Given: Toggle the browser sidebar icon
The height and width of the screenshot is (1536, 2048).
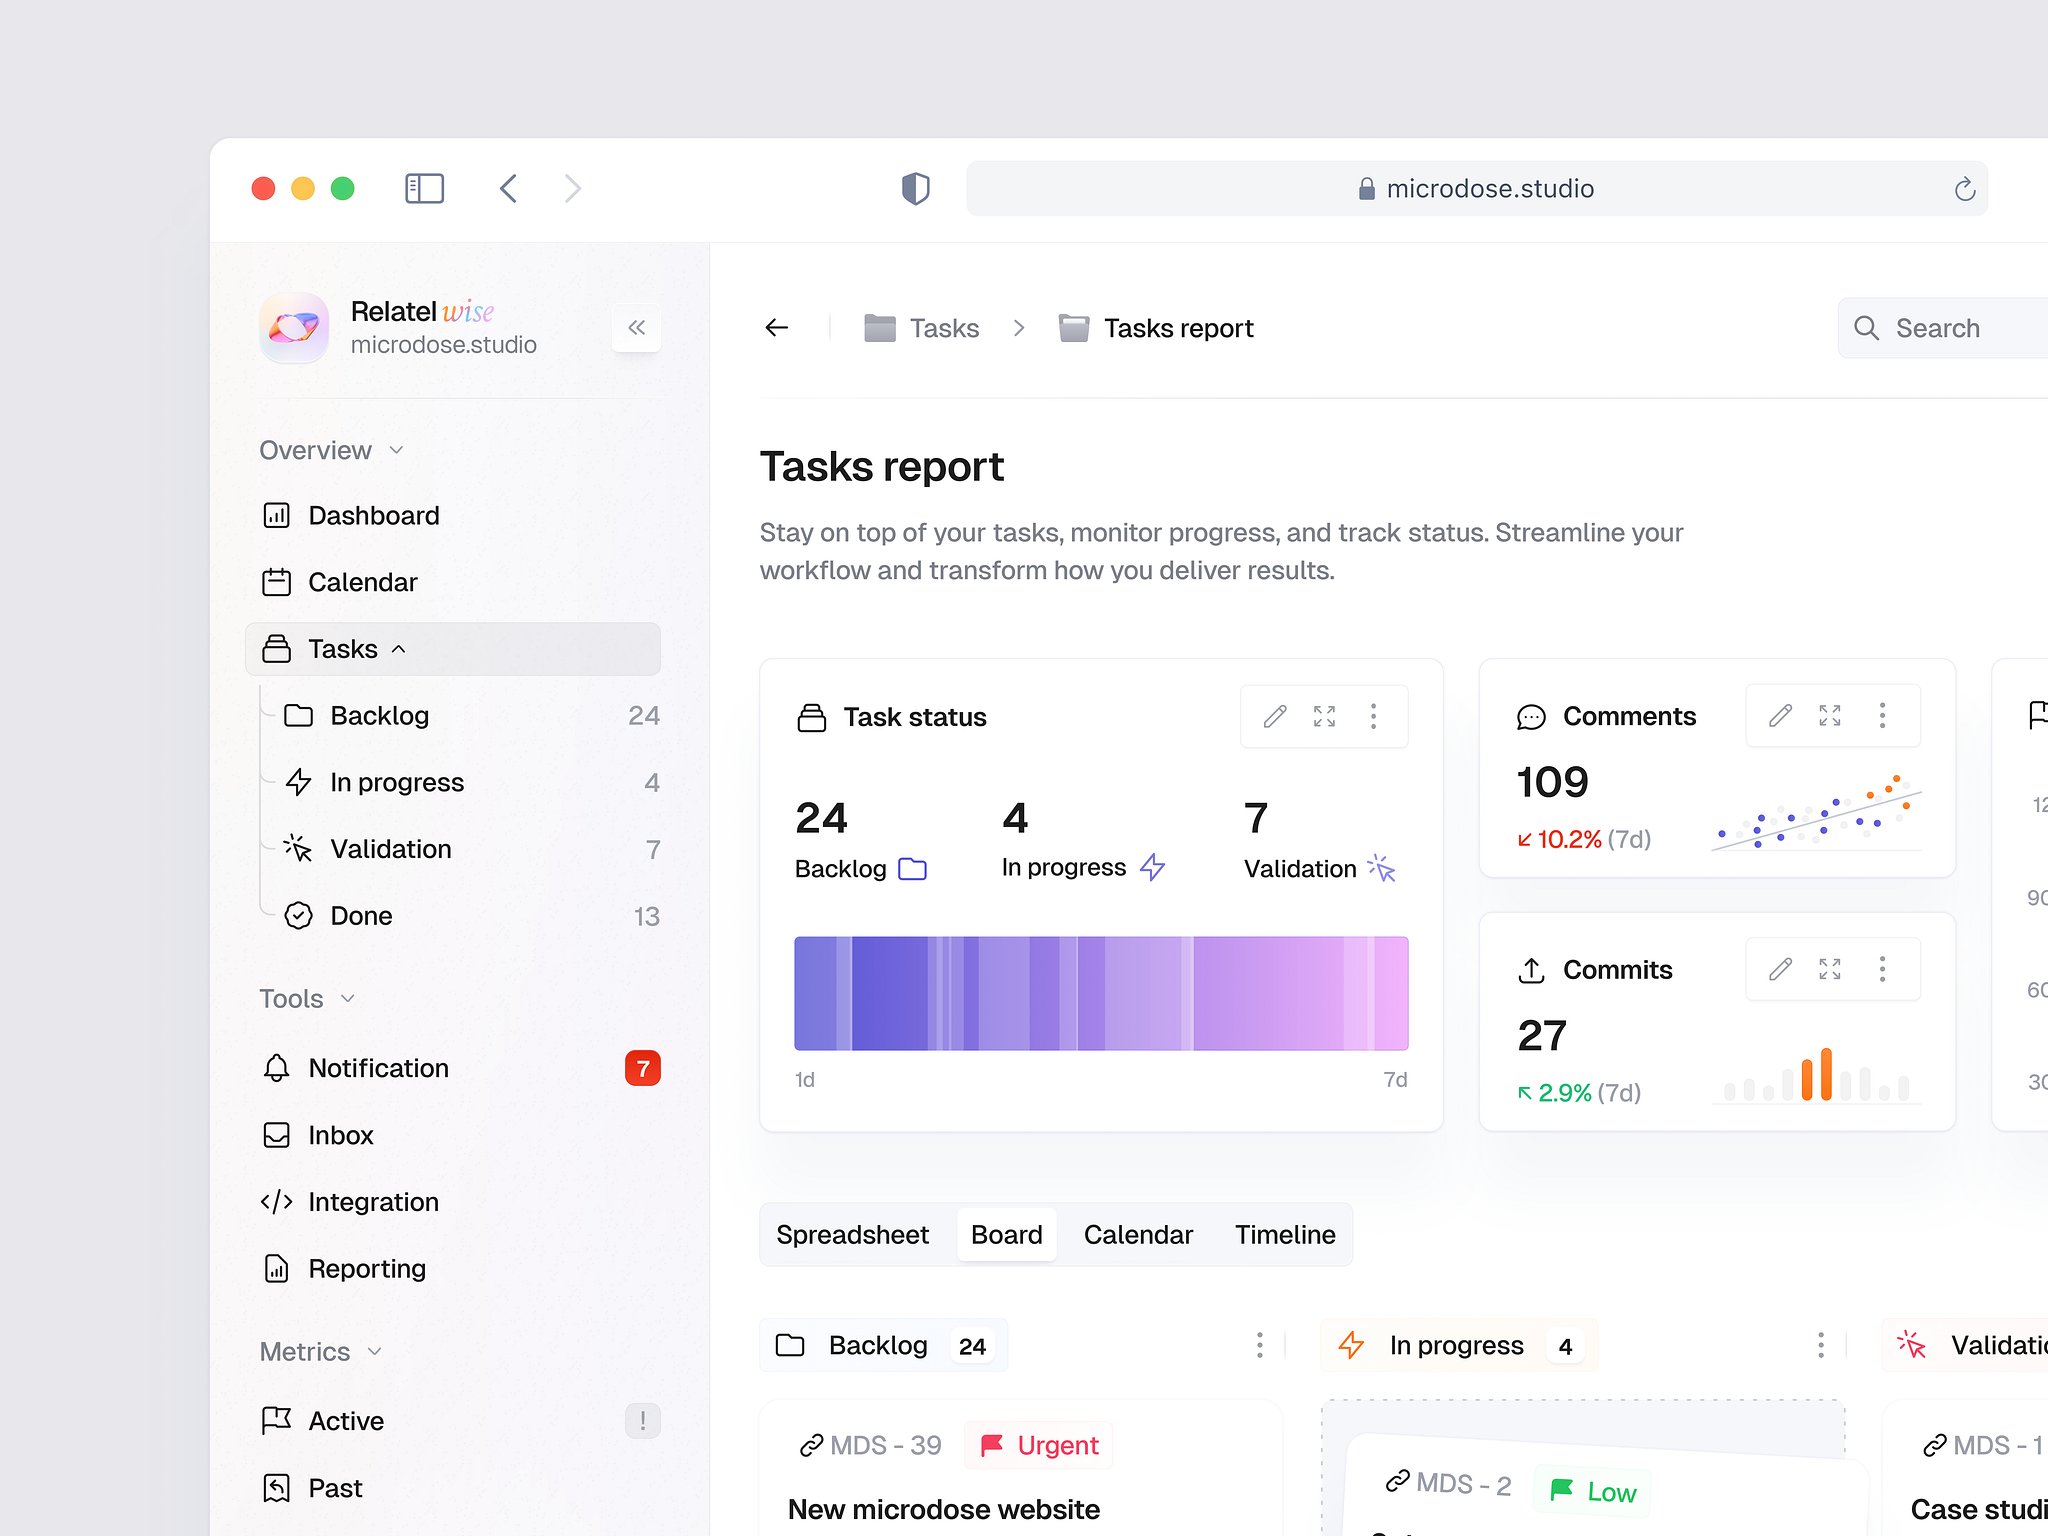Looking at the screenshot, I should pyautogui.click(x=424, y=188).
